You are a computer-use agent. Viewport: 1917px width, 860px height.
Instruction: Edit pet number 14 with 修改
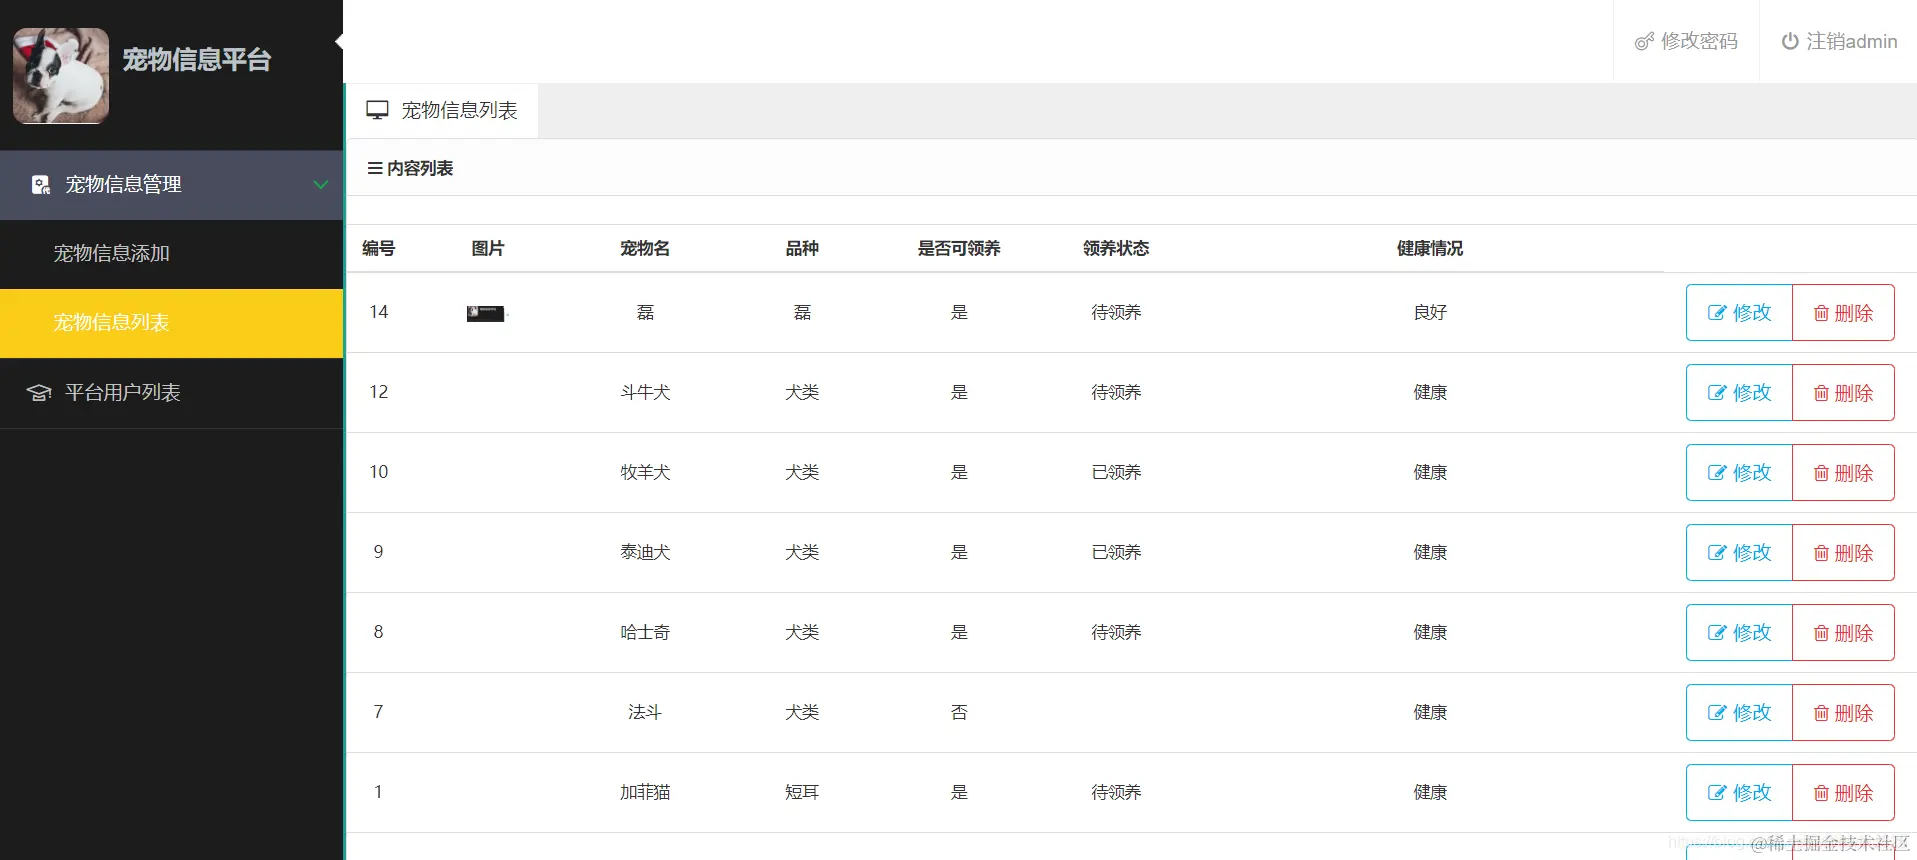[1739, 313]
